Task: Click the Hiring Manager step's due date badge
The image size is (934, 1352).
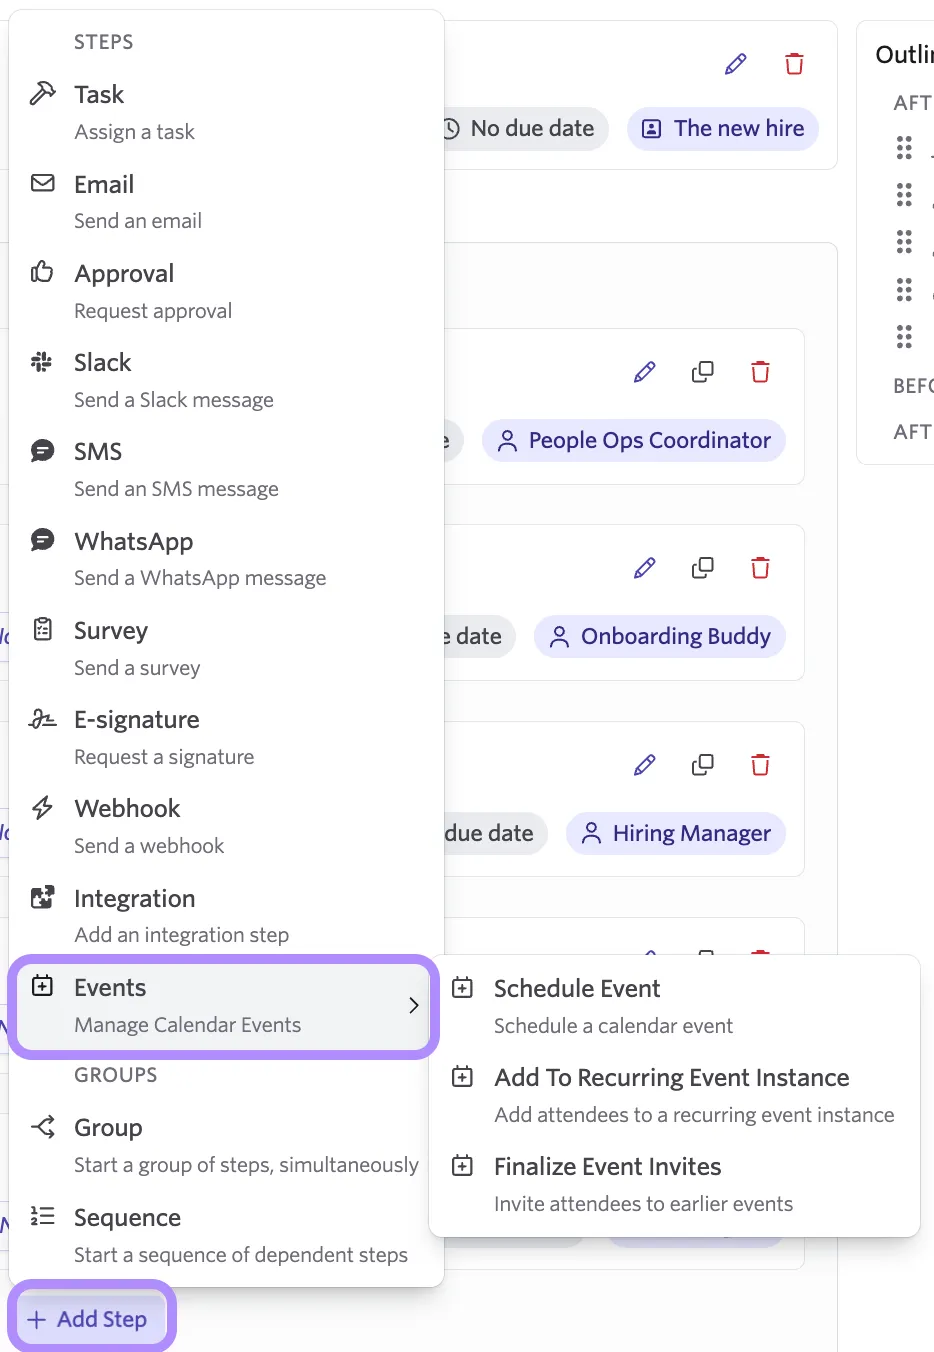Action: tap(496, 833)
